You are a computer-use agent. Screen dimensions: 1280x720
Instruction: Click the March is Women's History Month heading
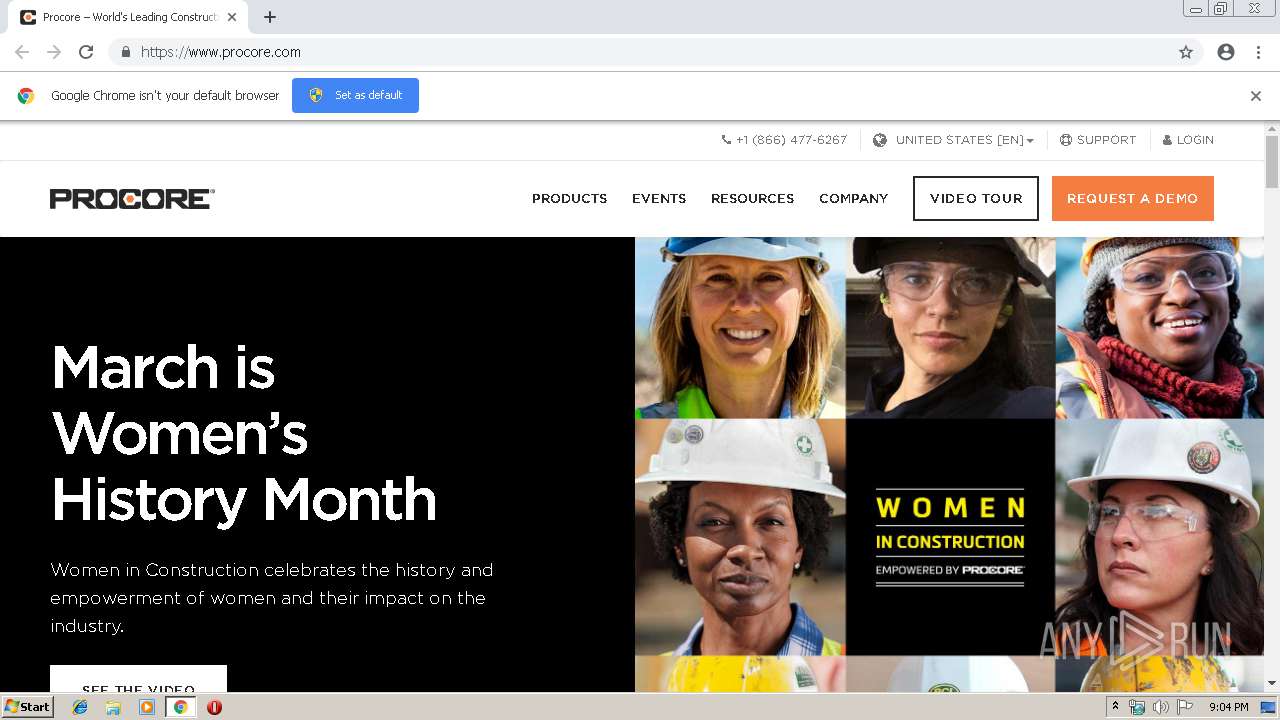(x=244, y=434)
